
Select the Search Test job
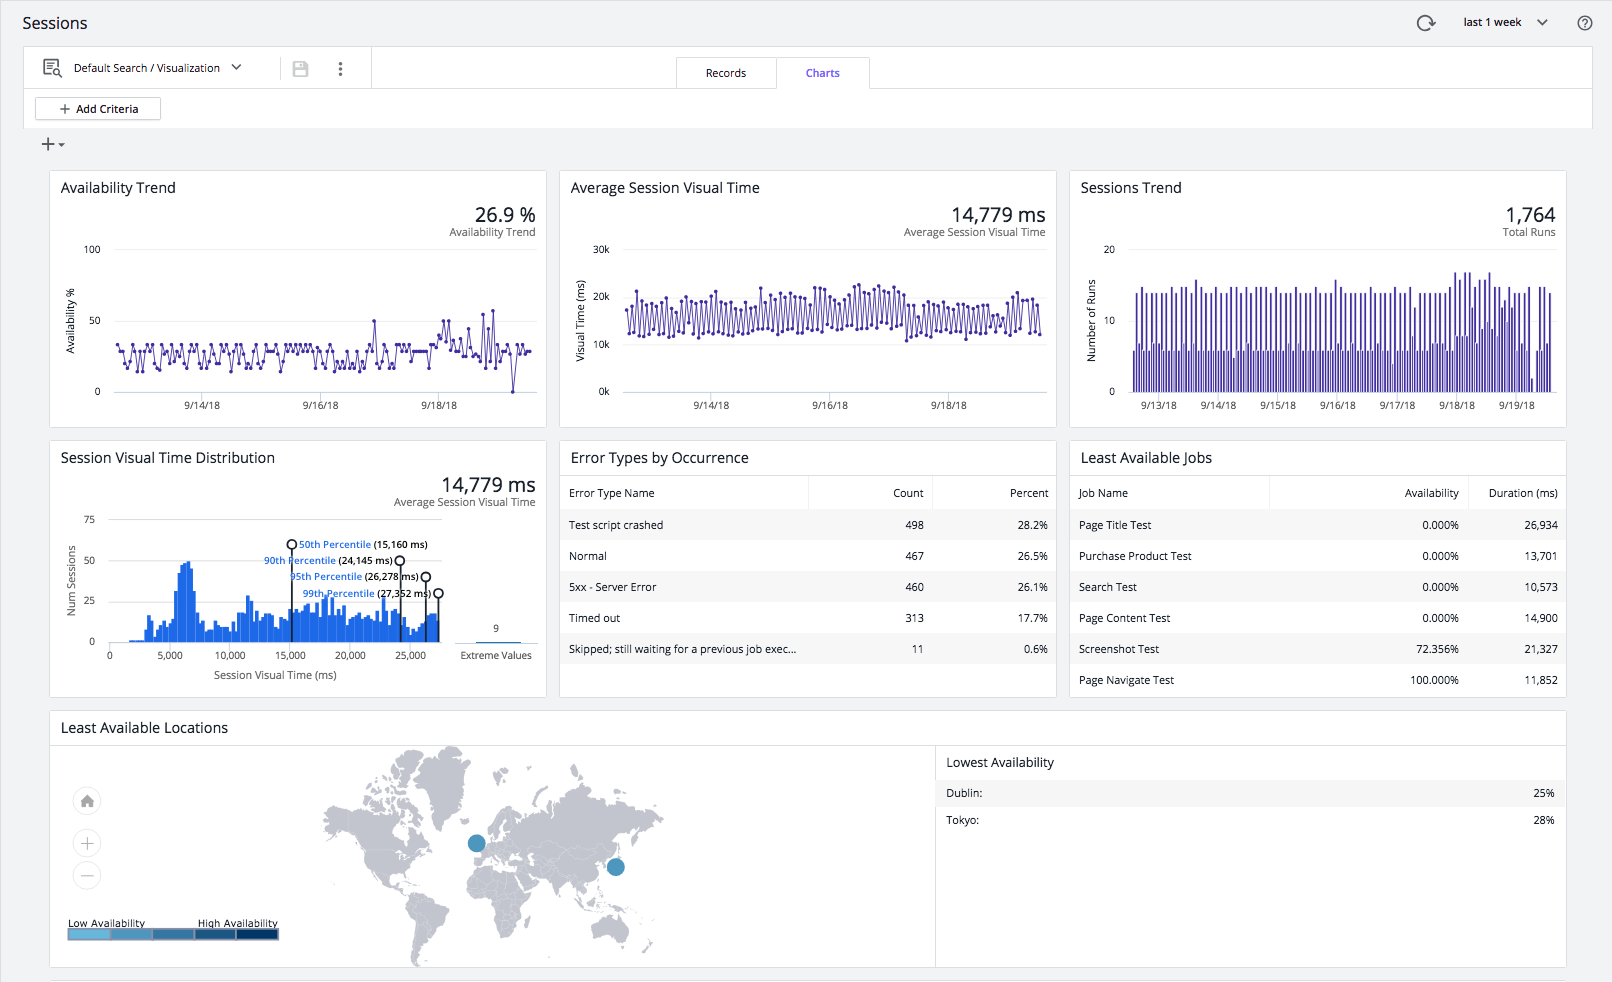(x=1318, y=587)
